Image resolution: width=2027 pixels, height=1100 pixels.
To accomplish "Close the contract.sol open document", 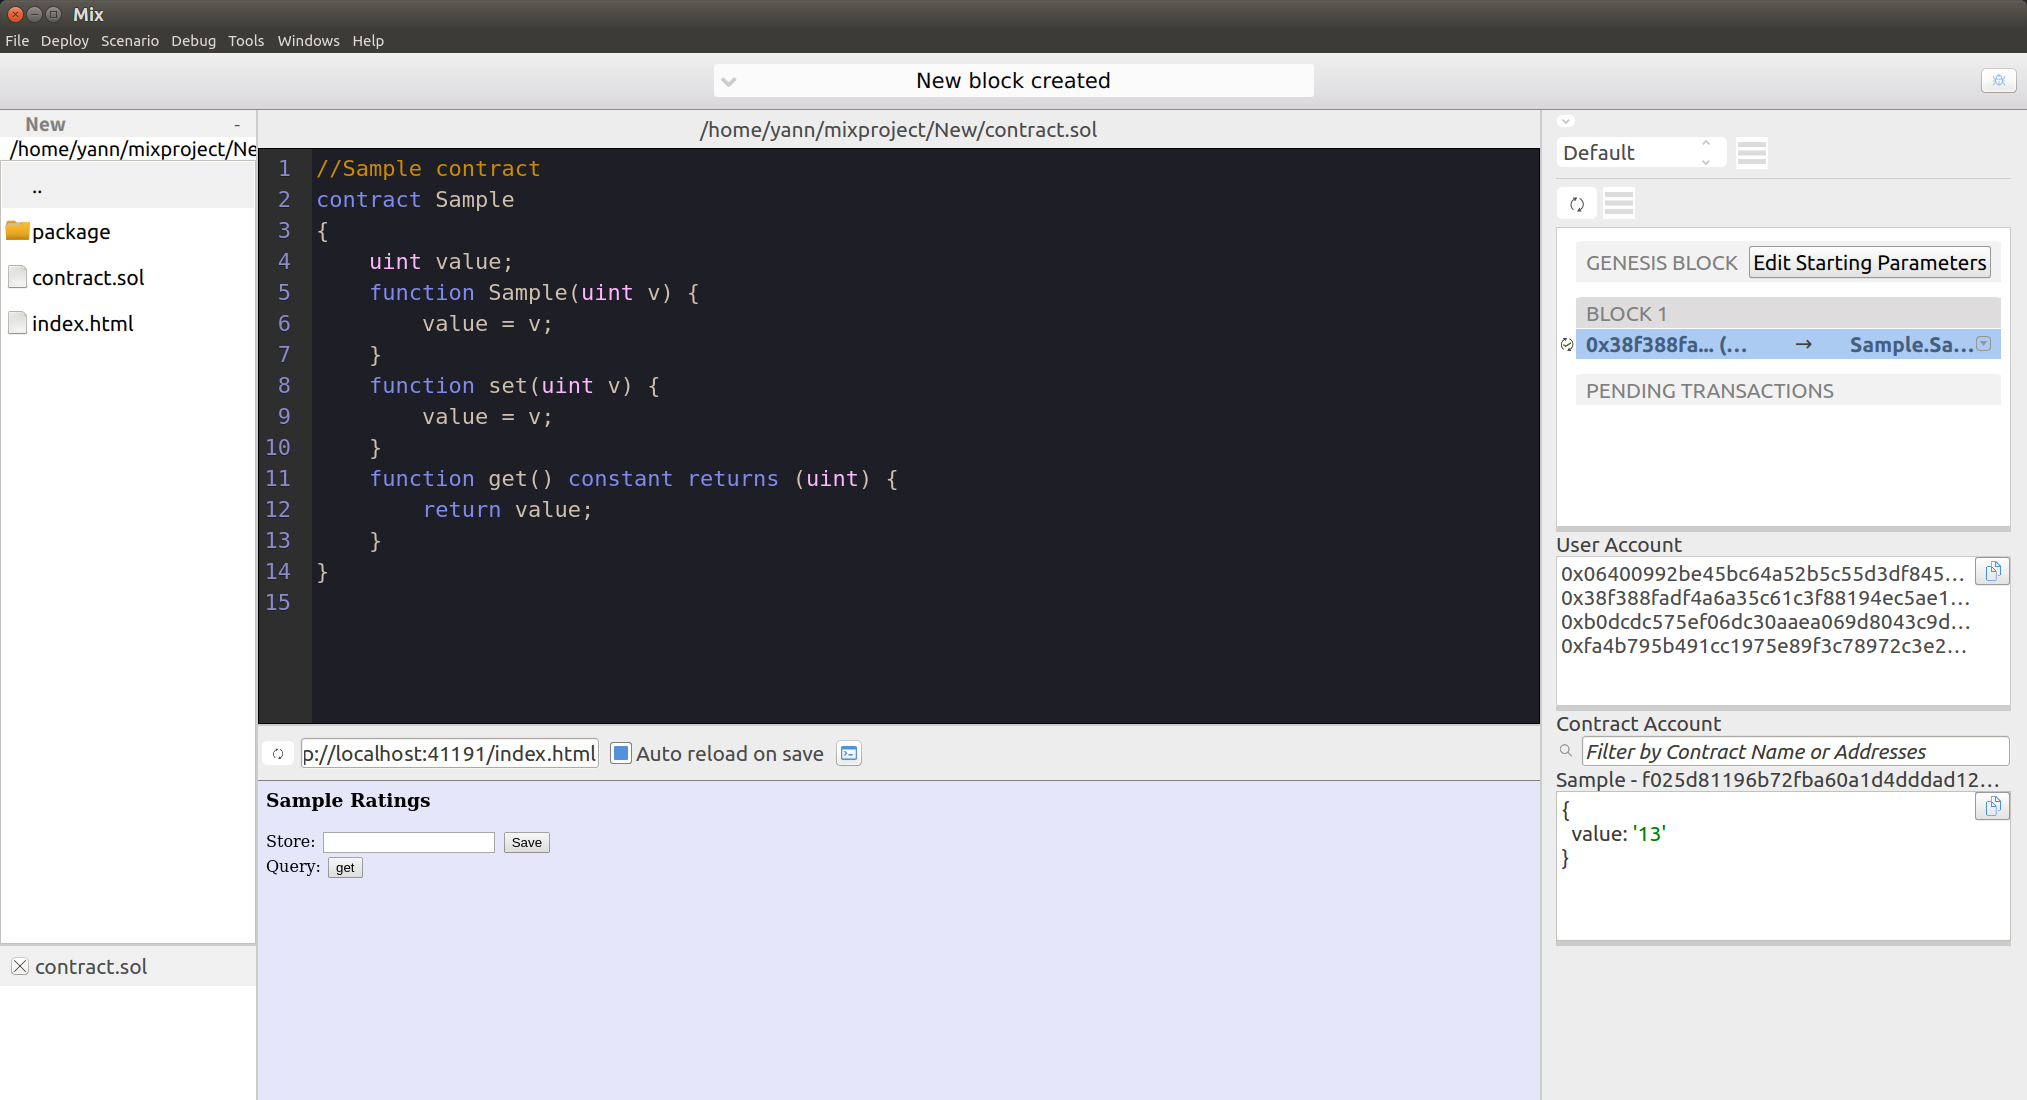I will coord(20,966).
